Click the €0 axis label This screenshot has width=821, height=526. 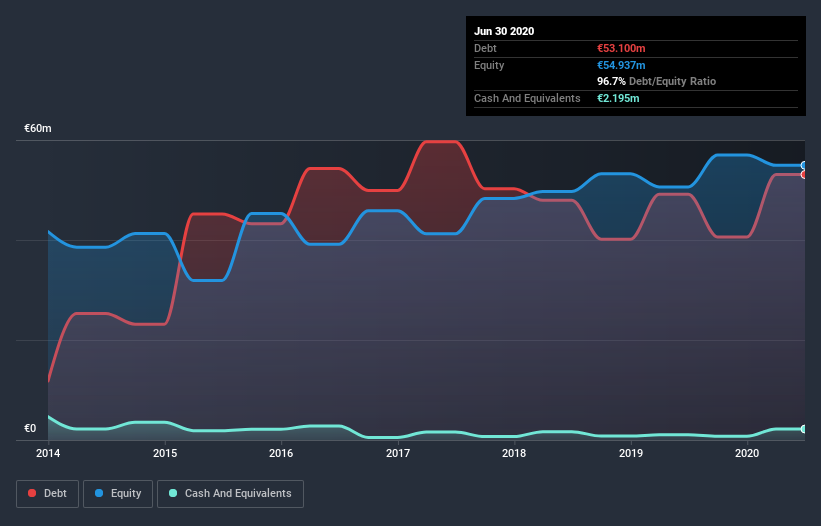[30, 428]
